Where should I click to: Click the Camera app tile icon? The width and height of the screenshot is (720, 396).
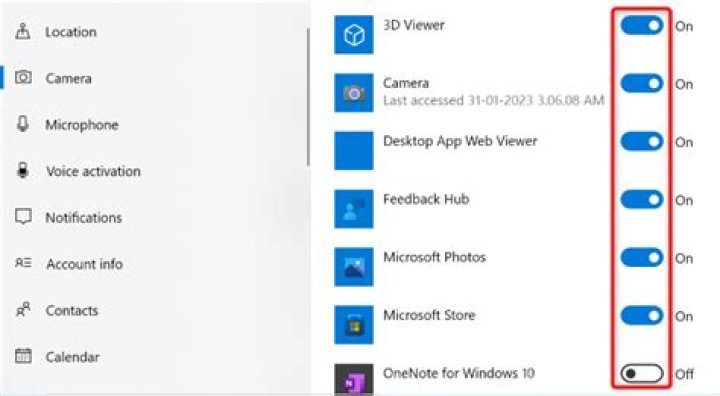pos(354,93)
